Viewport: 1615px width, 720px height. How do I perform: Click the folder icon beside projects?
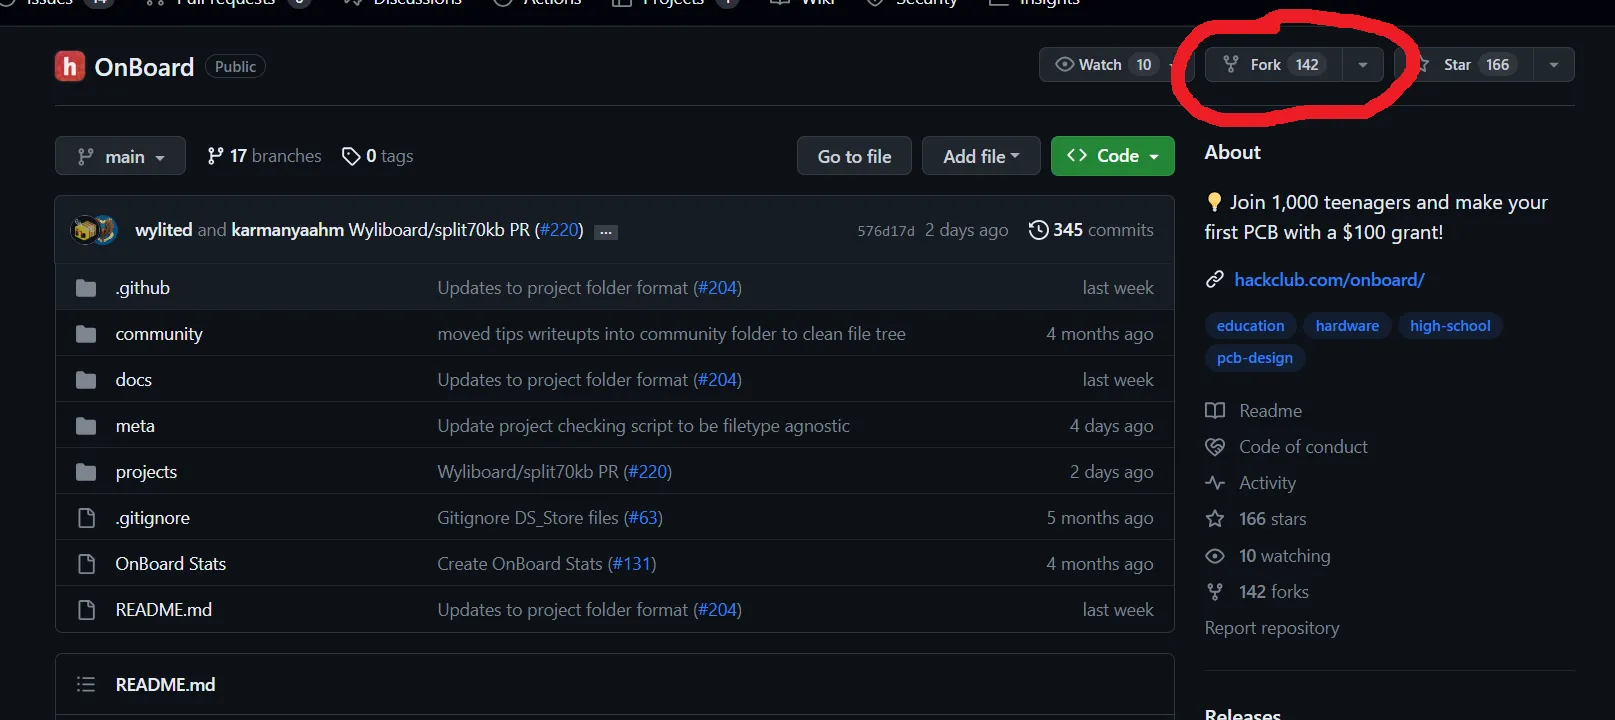click(x=86, y=472)
